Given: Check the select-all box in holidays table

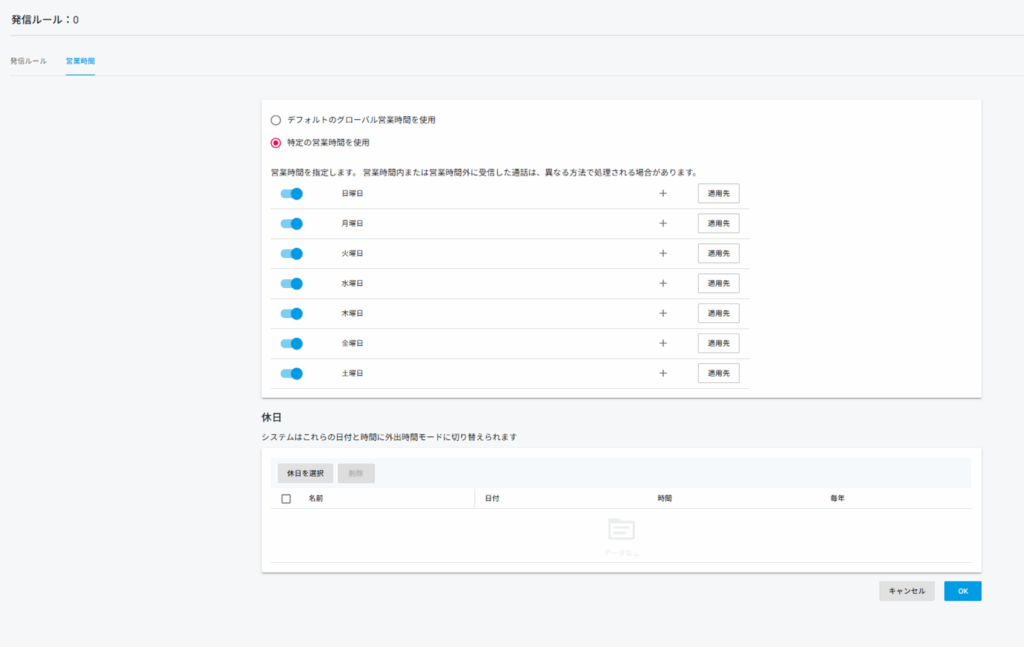Looking at the screenshot, I should (x=286, y=498).
